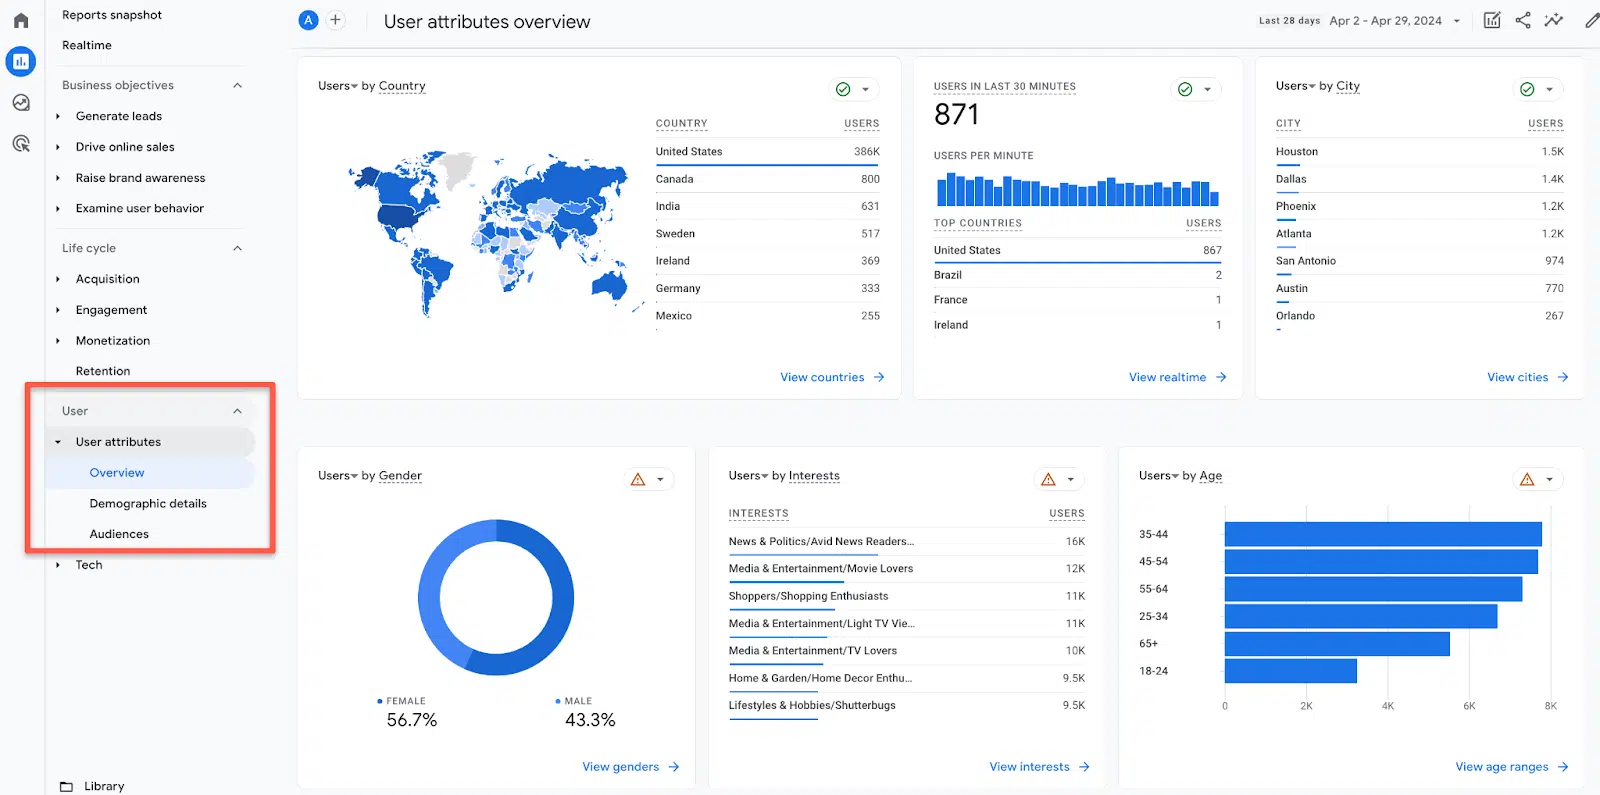Collapse the Business objectives section
This screenshot has width=1600, height=795.
(238, 85)
